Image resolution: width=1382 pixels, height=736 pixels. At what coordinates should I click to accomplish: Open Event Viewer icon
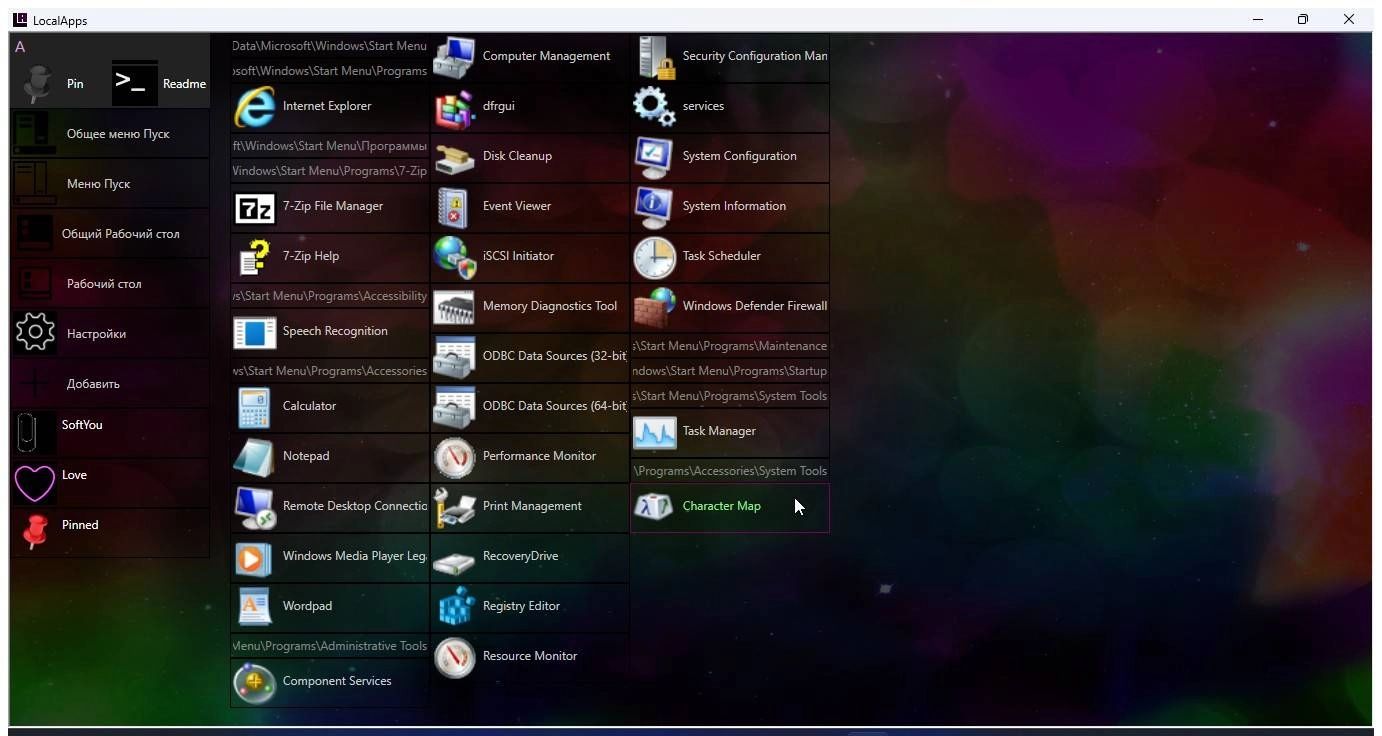click(454, 206)
